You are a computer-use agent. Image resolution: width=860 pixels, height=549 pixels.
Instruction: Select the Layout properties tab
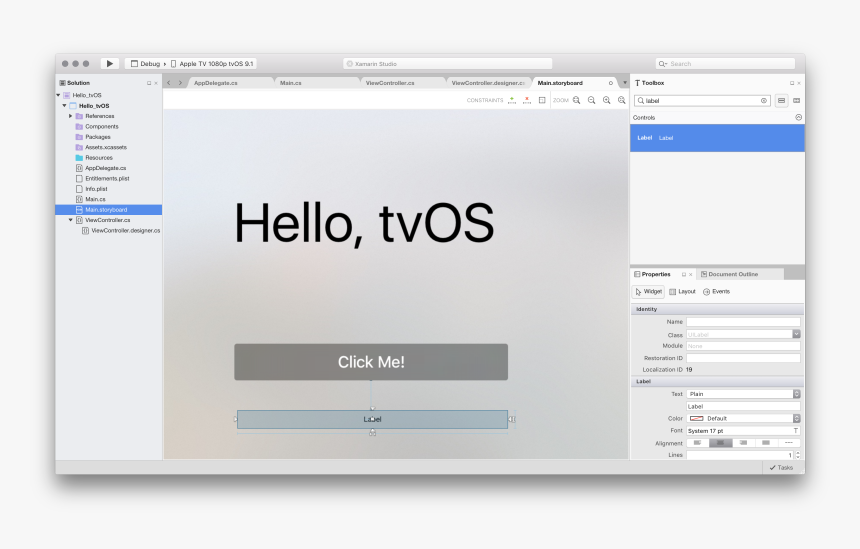(x=682, y=292)
